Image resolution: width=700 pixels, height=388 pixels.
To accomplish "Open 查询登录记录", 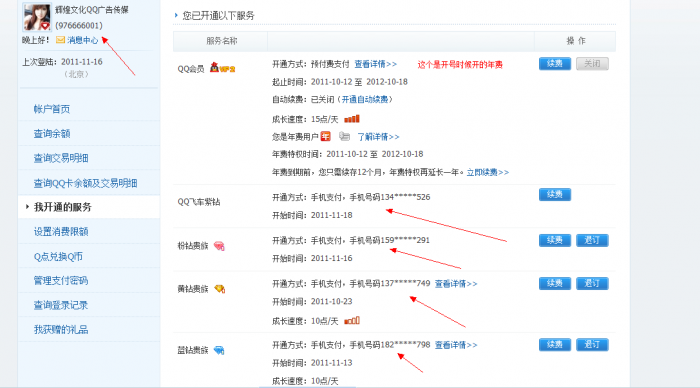I will (x=61, y=305).
